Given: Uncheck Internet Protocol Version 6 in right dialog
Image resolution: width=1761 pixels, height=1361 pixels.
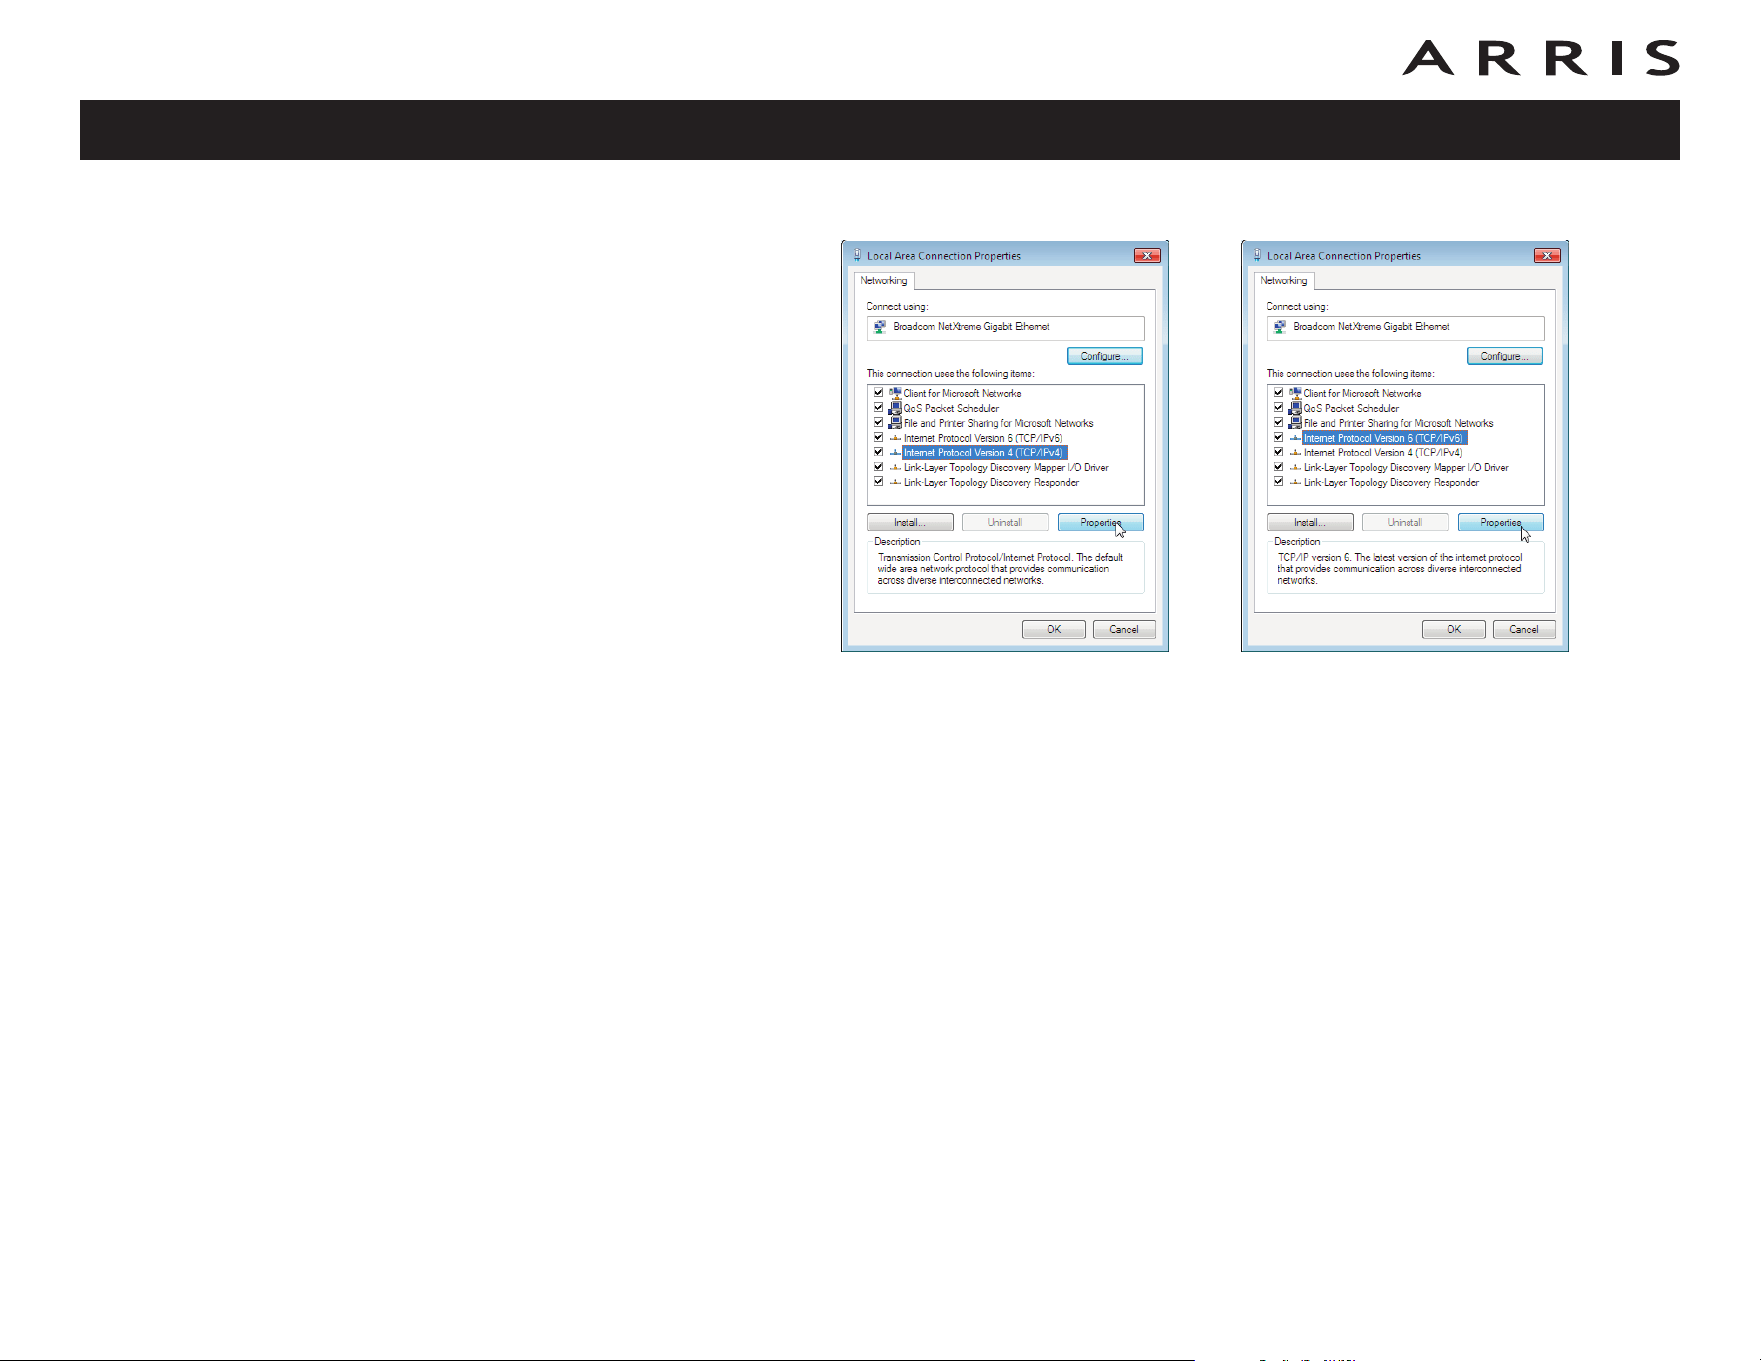Looking at the screenshot, I should (1278, 437).
